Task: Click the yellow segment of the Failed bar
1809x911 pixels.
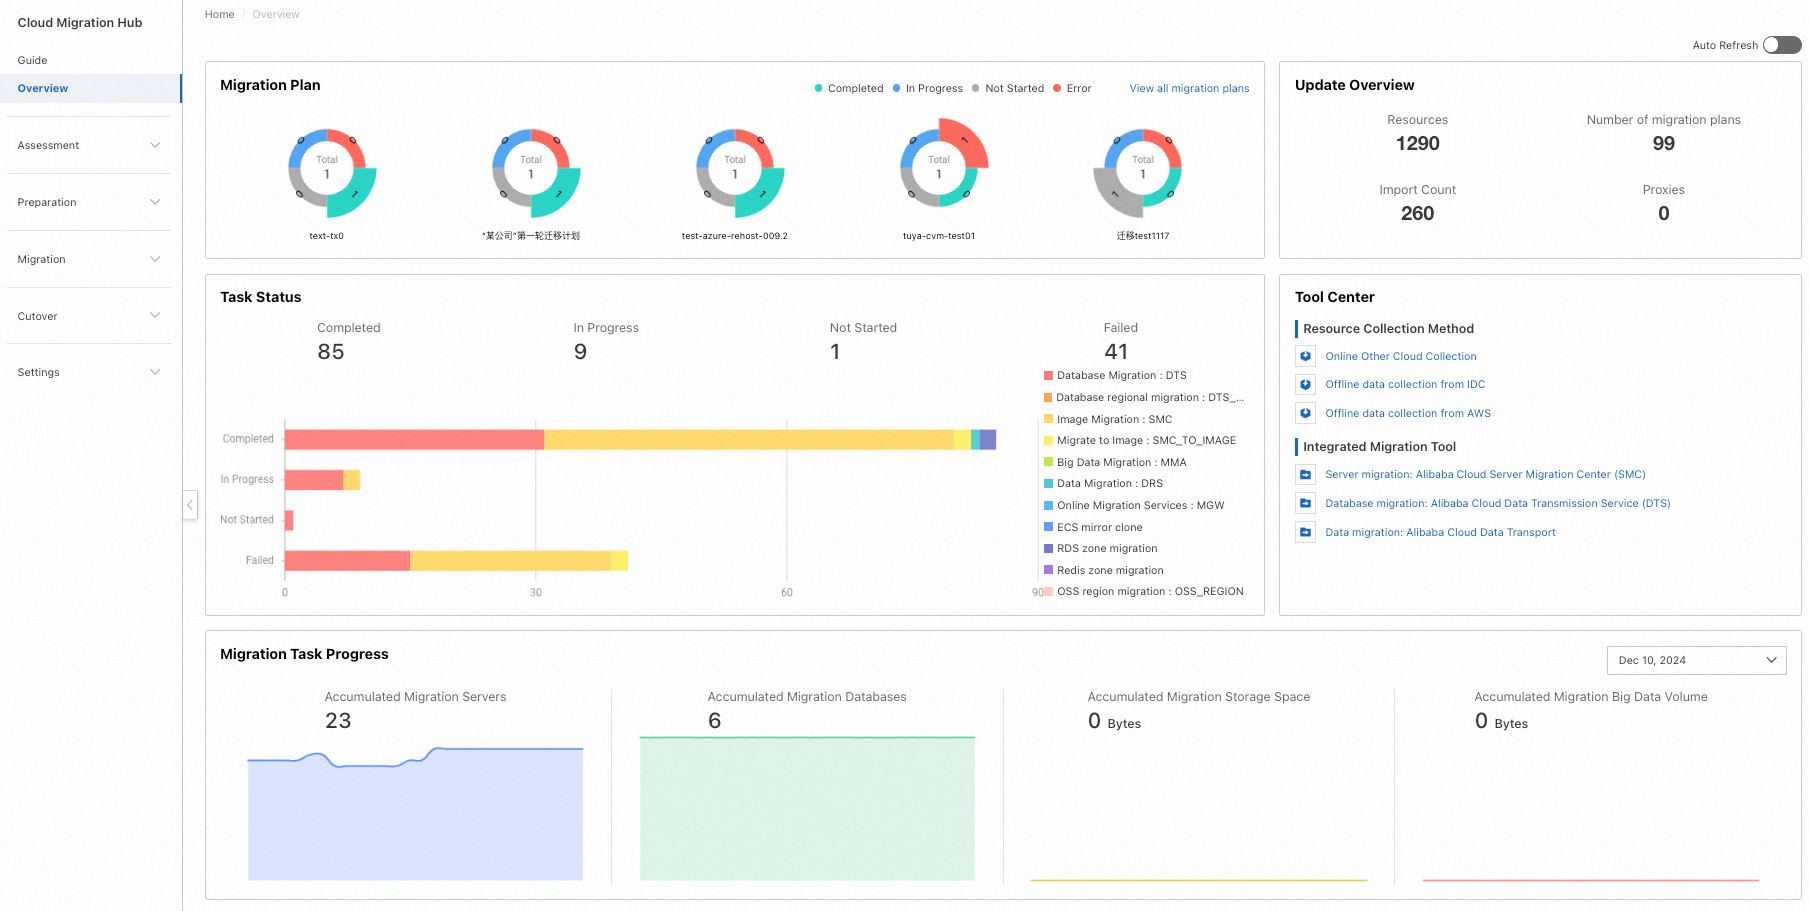Action: [510, 560]
